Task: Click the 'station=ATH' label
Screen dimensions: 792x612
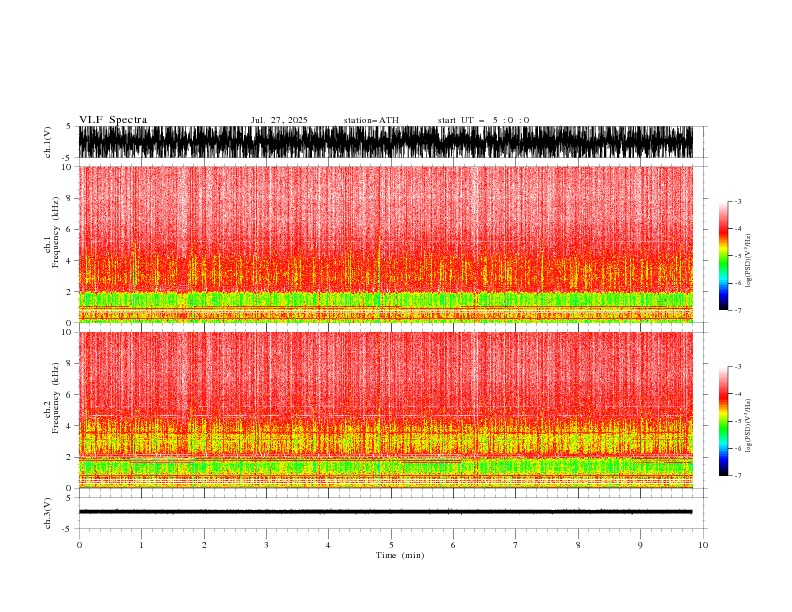Action: [371, 120]
